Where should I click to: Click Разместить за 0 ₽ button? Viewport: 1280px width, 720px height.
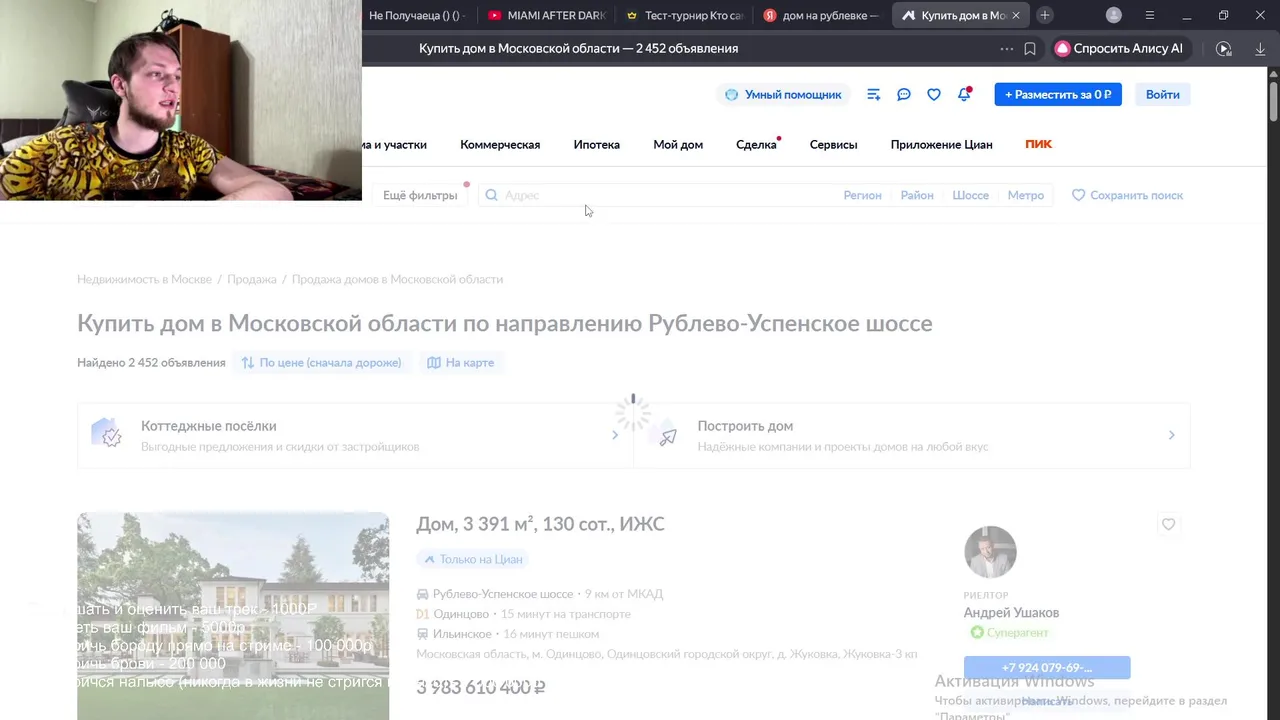coord(1058,94)
